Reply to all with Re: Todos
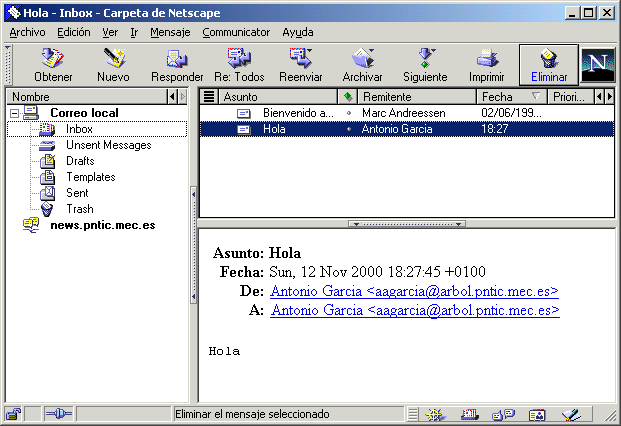The height and width of the screenshot is (426, 621). [239, 65]
